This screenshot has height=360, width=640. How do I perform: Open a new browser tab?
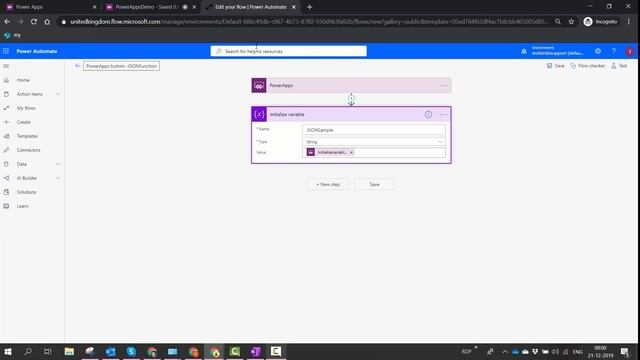(x=309, y=7)
